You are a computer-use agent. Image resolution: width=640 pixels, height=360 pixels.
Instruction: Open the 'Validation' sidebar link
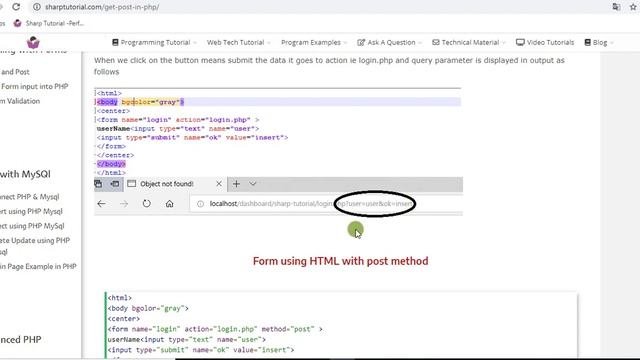pyautogui.click(x=20, y=101)
